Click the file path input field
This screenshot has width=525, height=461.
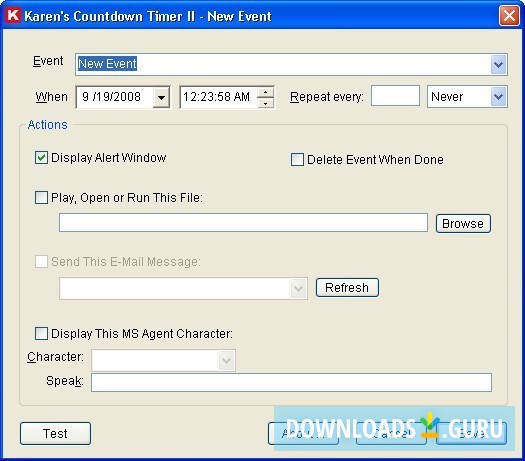click(x=243, y=222)
